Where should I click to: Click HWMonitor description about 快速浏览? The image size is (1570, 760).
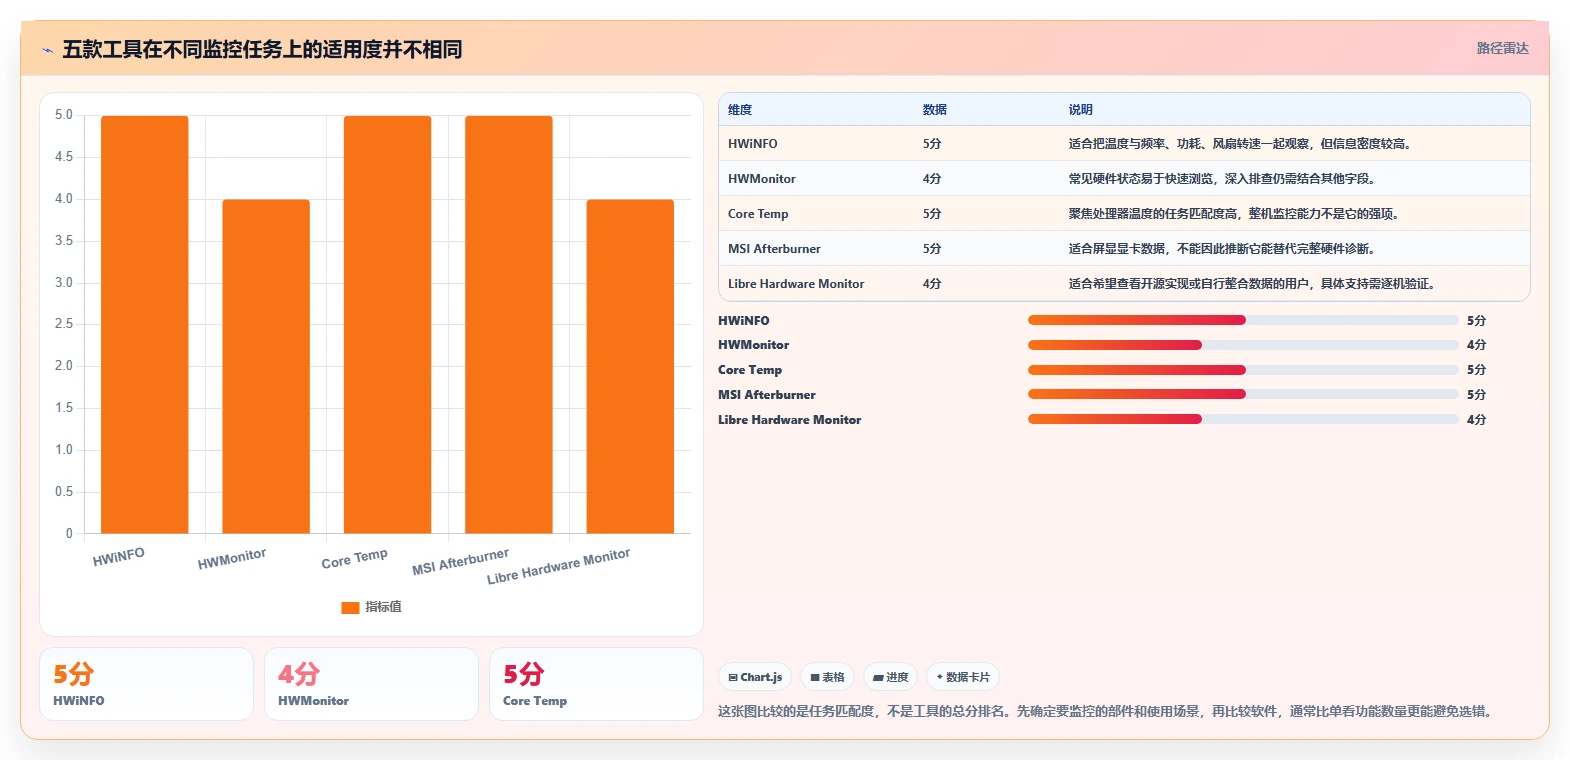(1222, 179)
